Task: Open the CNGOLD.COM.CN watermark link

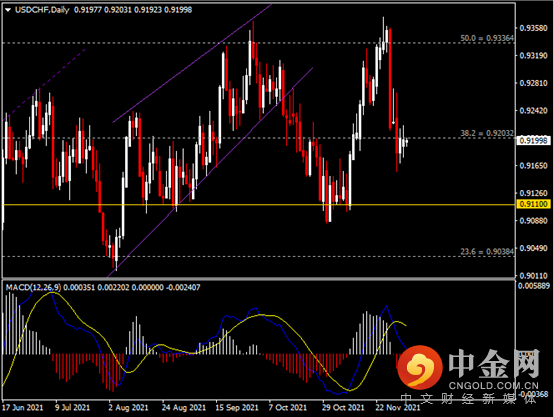Action: pos(493,386)
